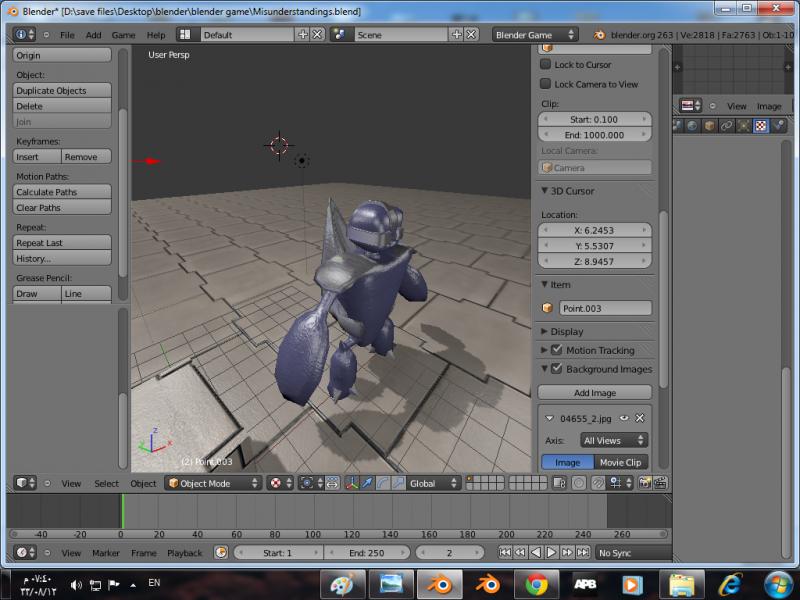Open Internet Explorer from the taskbar
The width and height of the screenshot is (800, 600).
click(730, 585)
